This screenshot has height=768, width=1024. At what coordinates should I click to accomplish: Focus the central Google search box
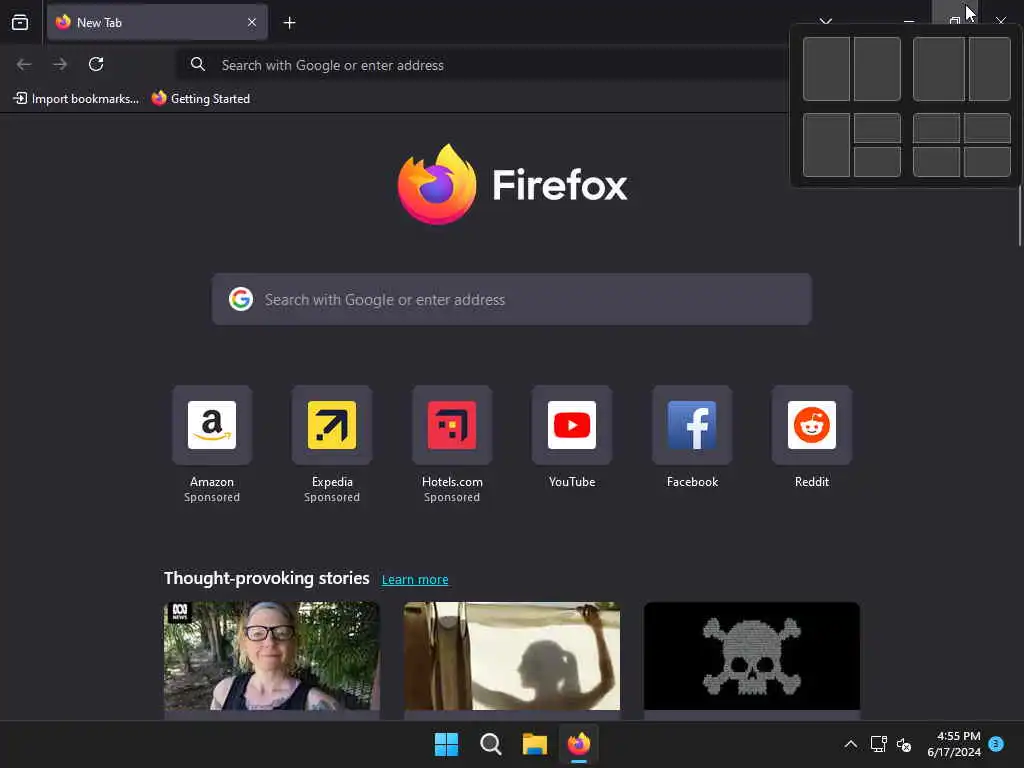click(511, 299)
